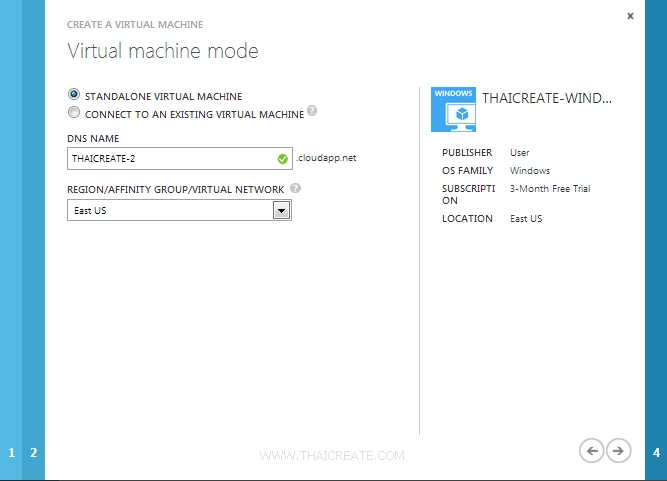Click the CREATE A VIRTUAL MACHINE heading text
Screen dimensions: 667x481
pos(135,25)
